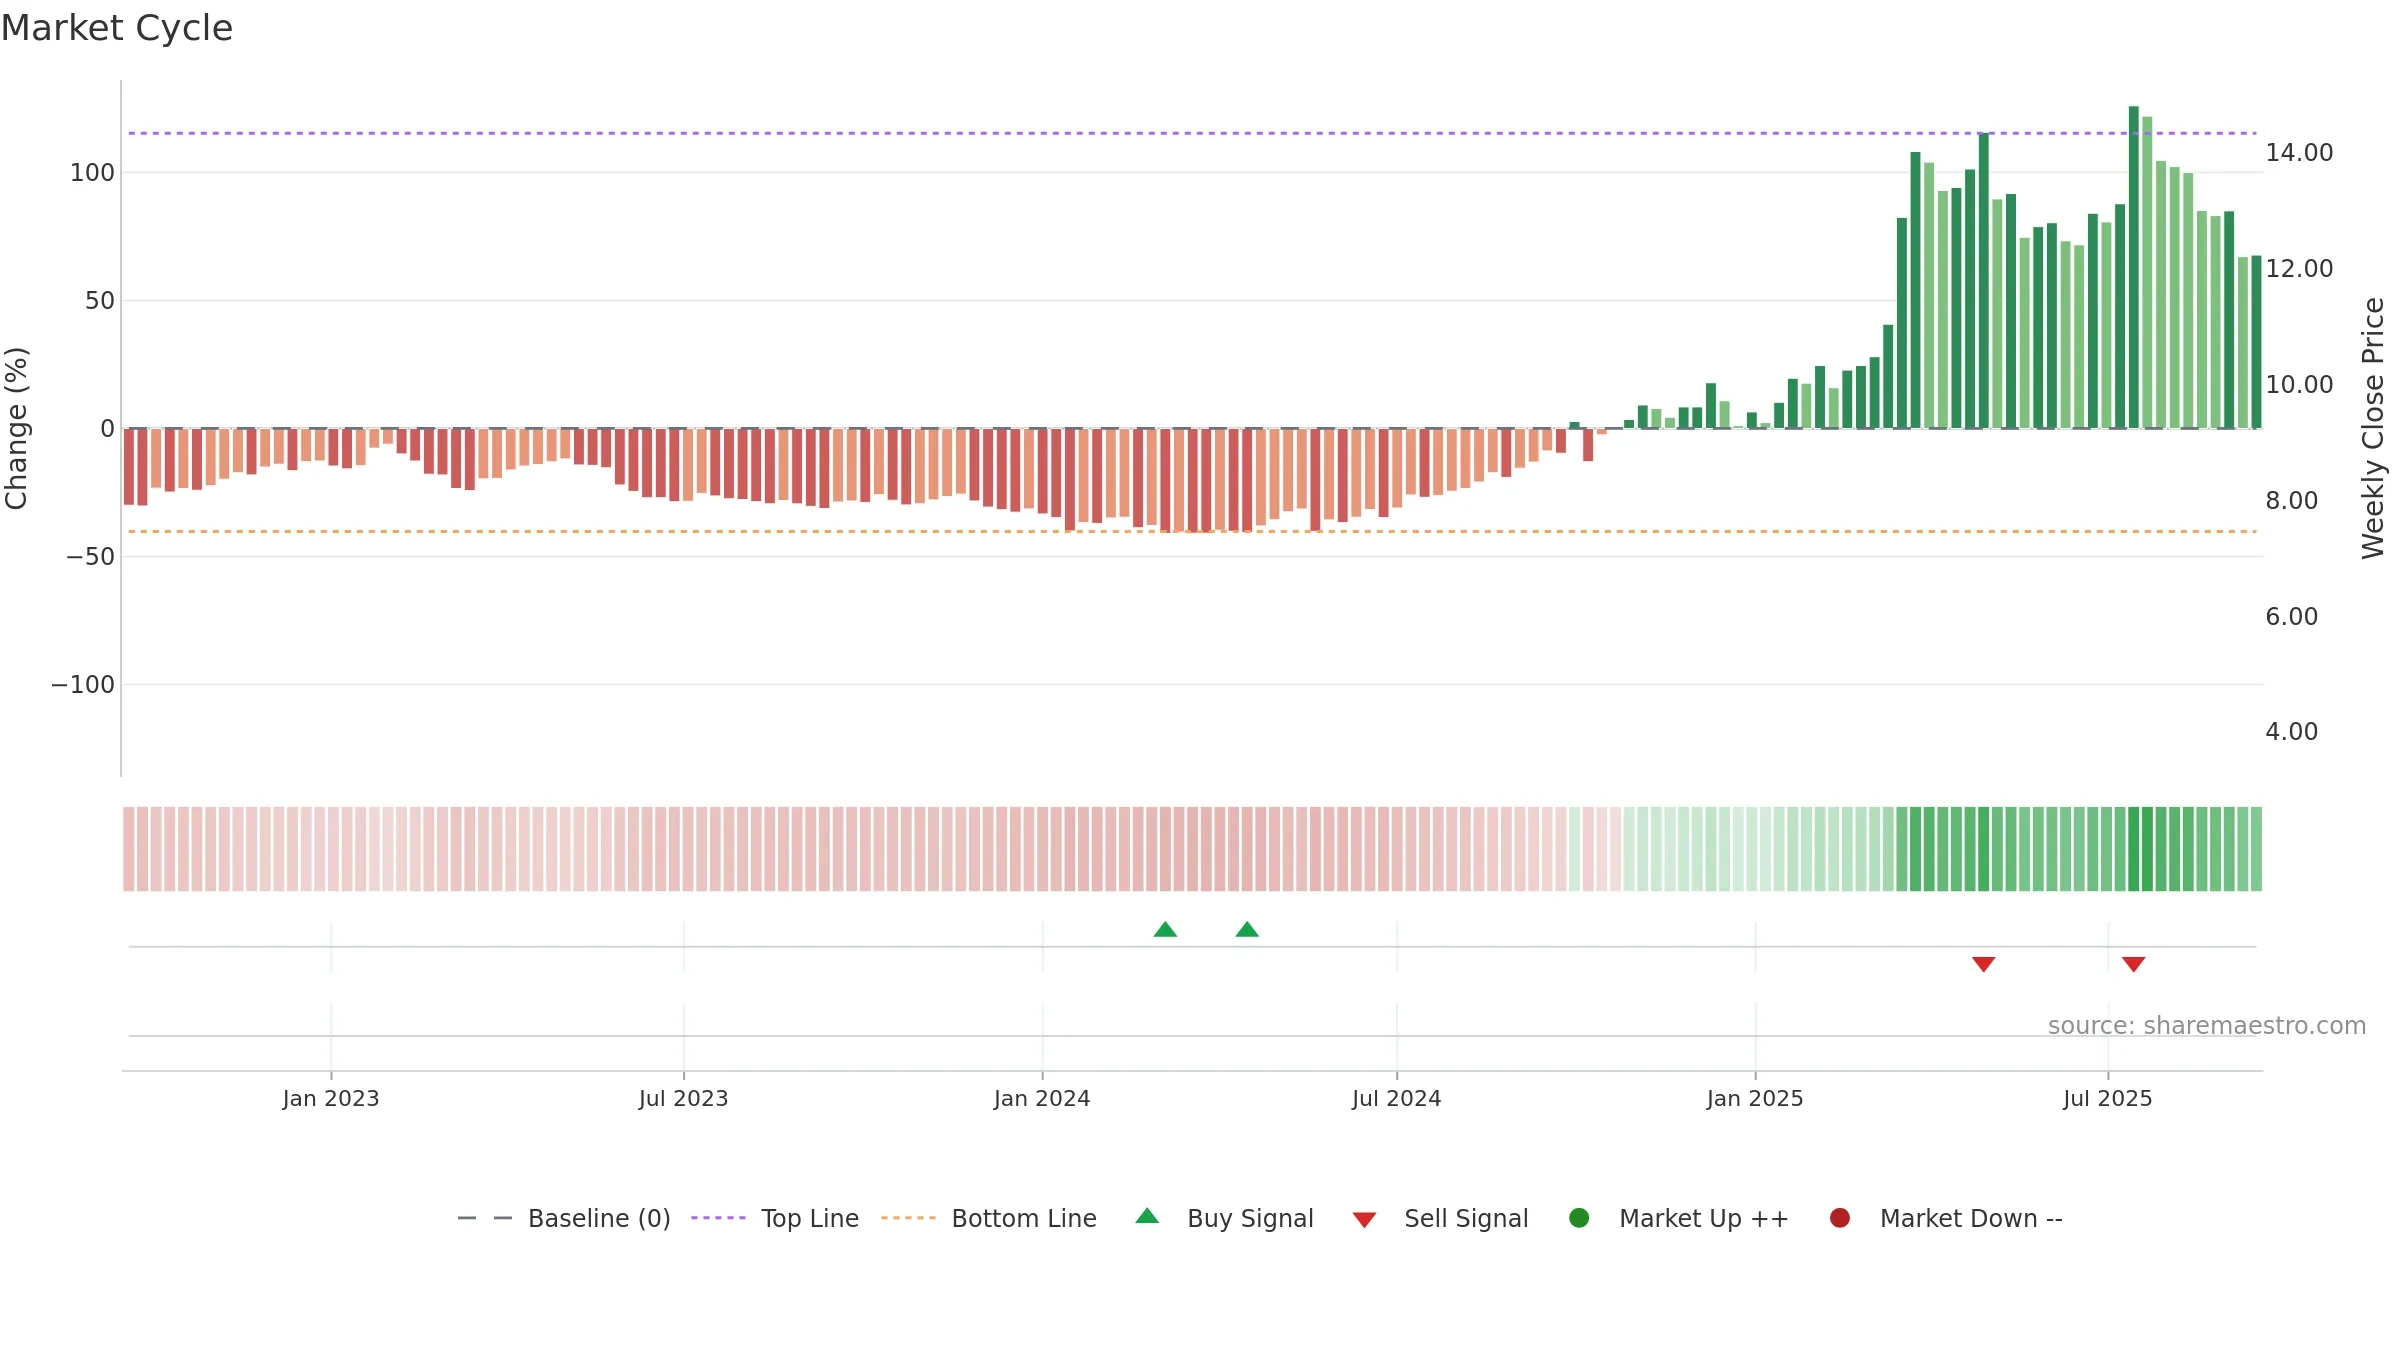Click the first sell signal marker before Jul 2025

click(1984, 964)
